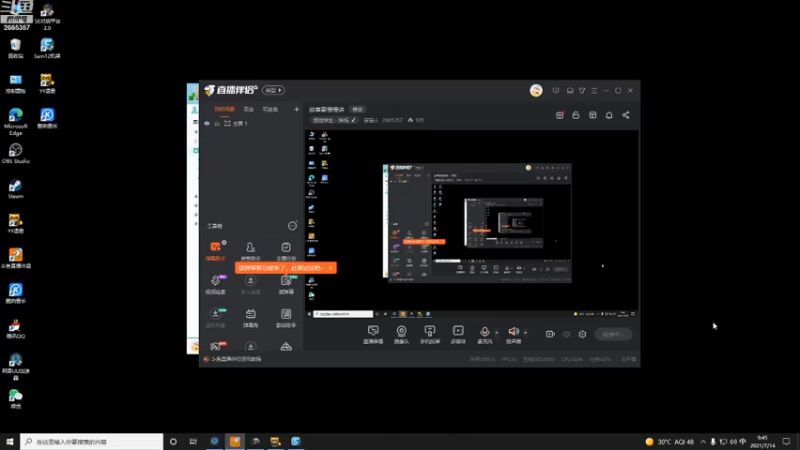Mute the speaker in the bottom bar

pyautogui.click(x=513, y=334)
